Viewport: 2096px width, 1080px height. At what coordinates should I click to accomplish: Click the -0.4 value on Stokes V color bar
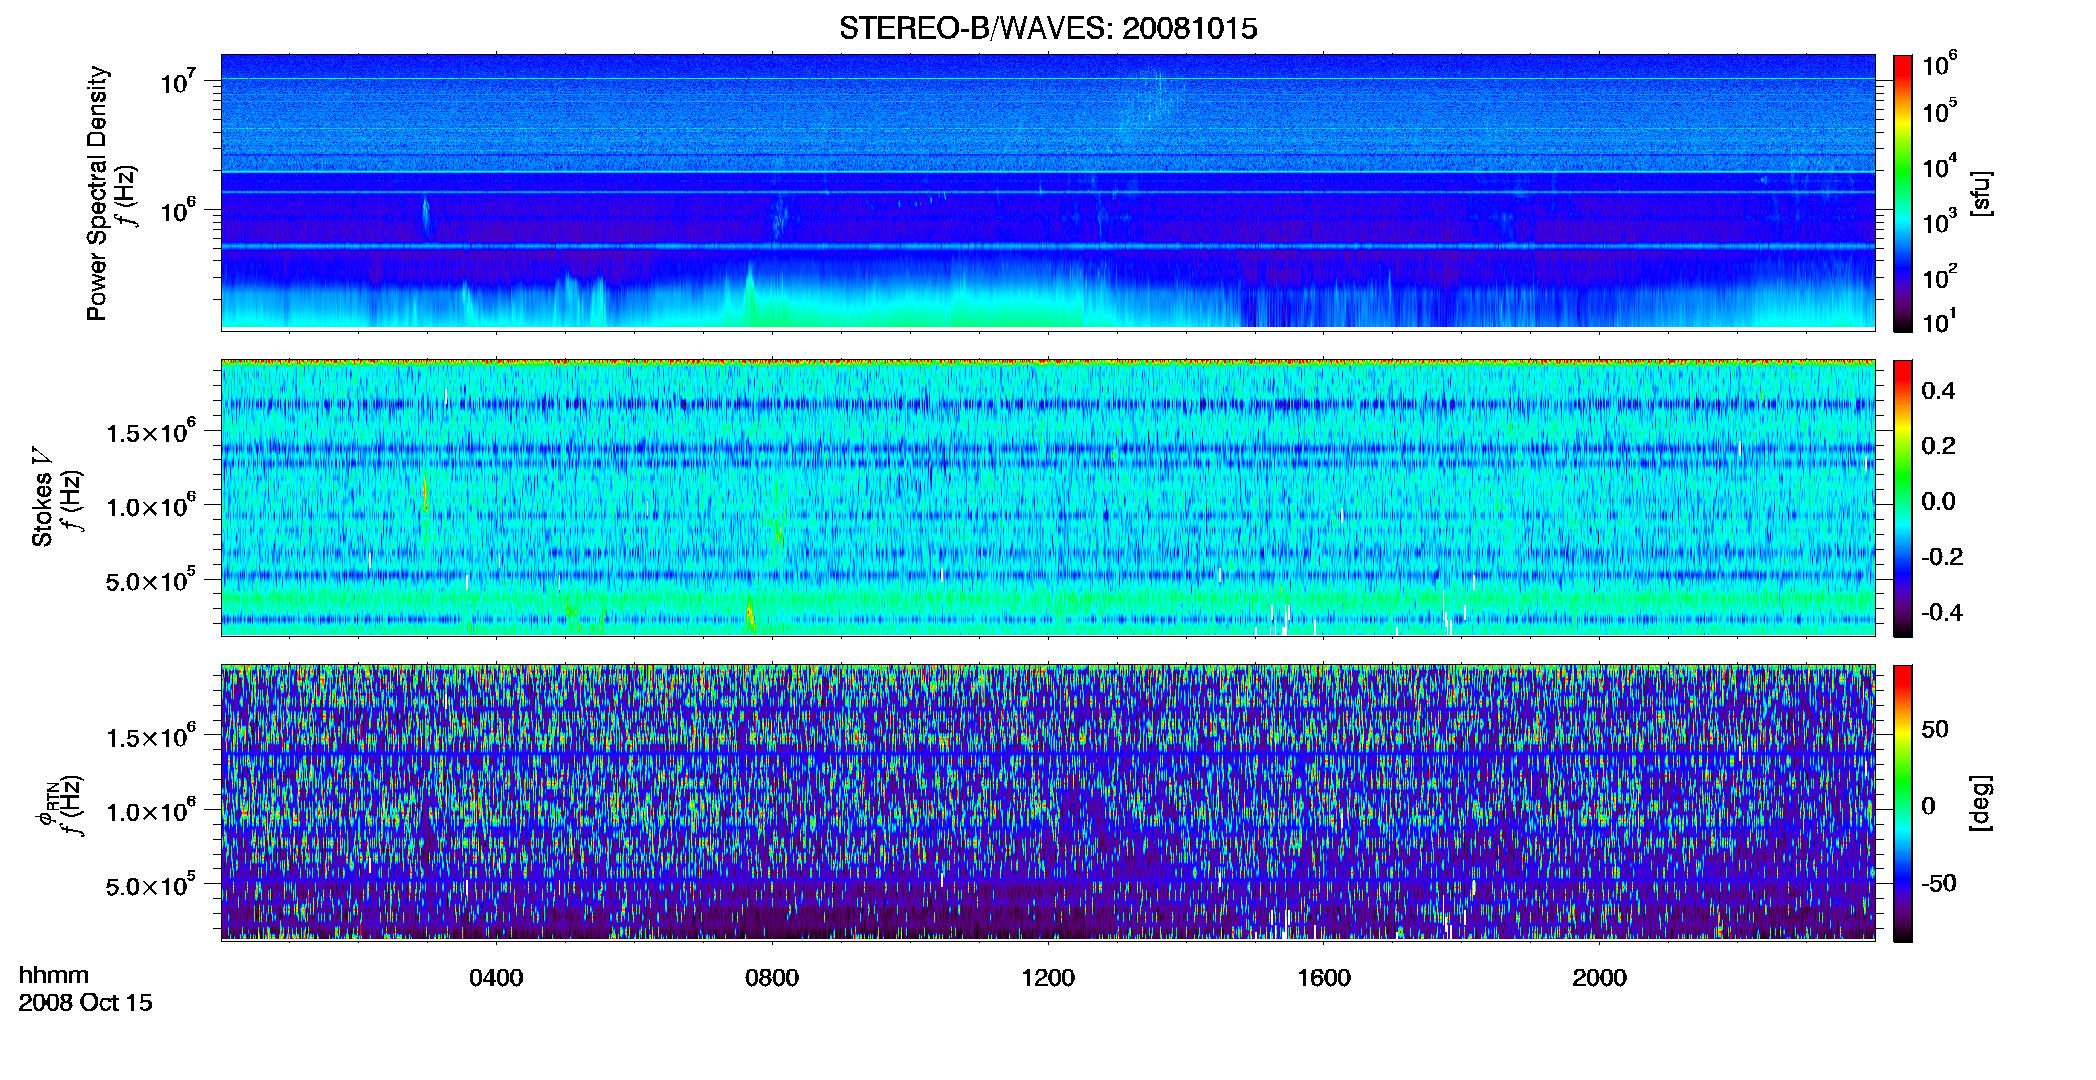pos(1943,612)
